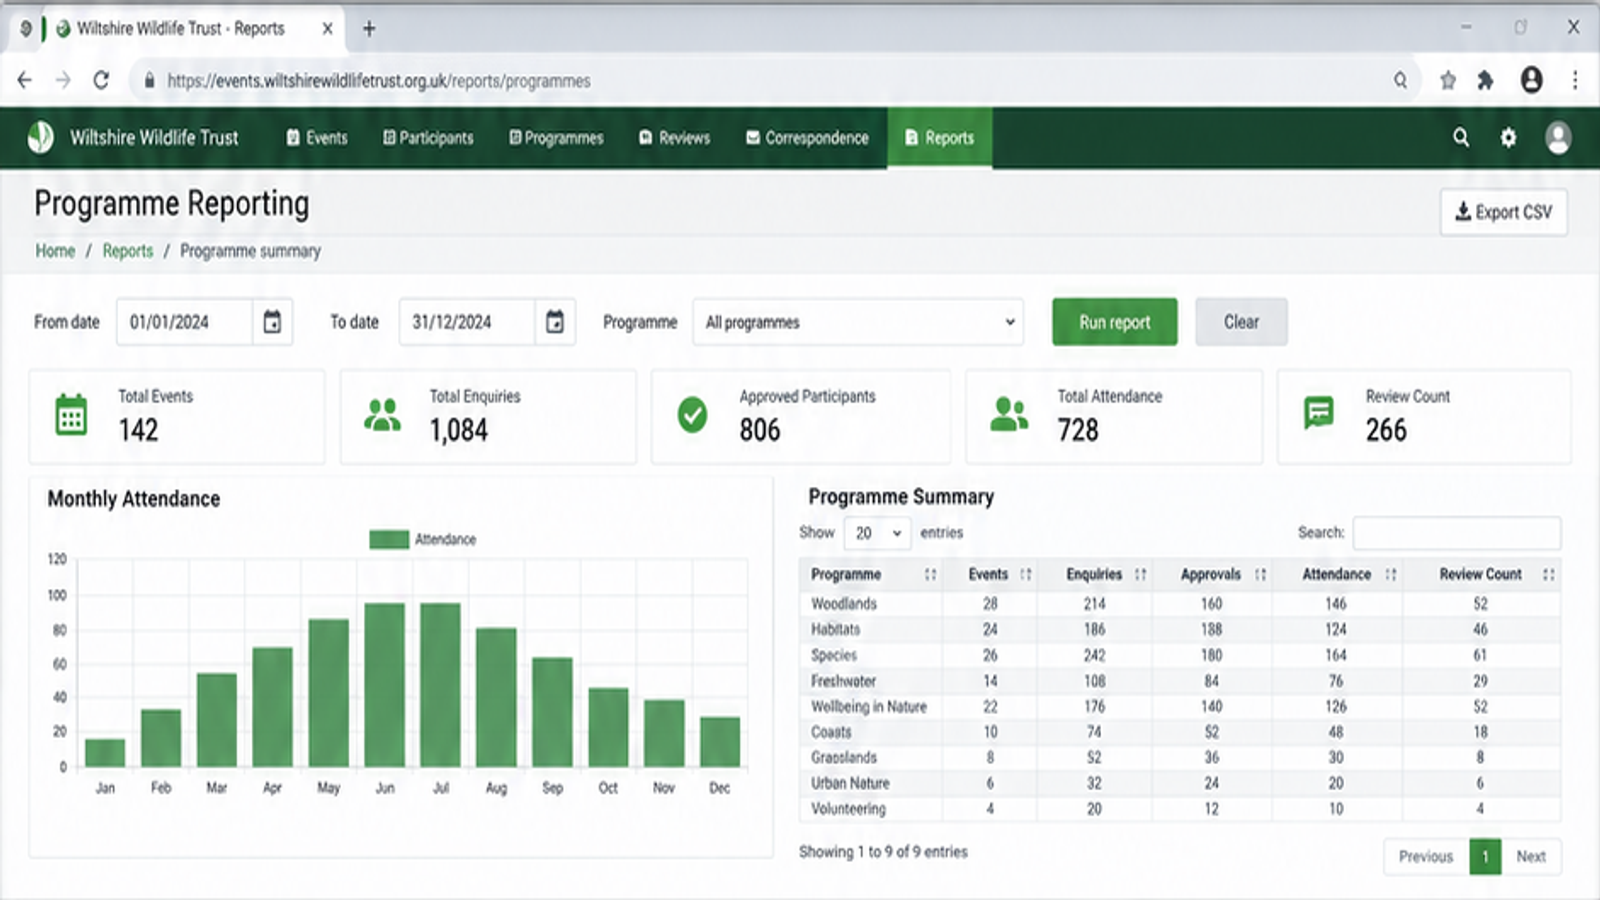Open the Chrome profile icon
This screenshot has width=1600, height=900.
tap(1531, 80)
